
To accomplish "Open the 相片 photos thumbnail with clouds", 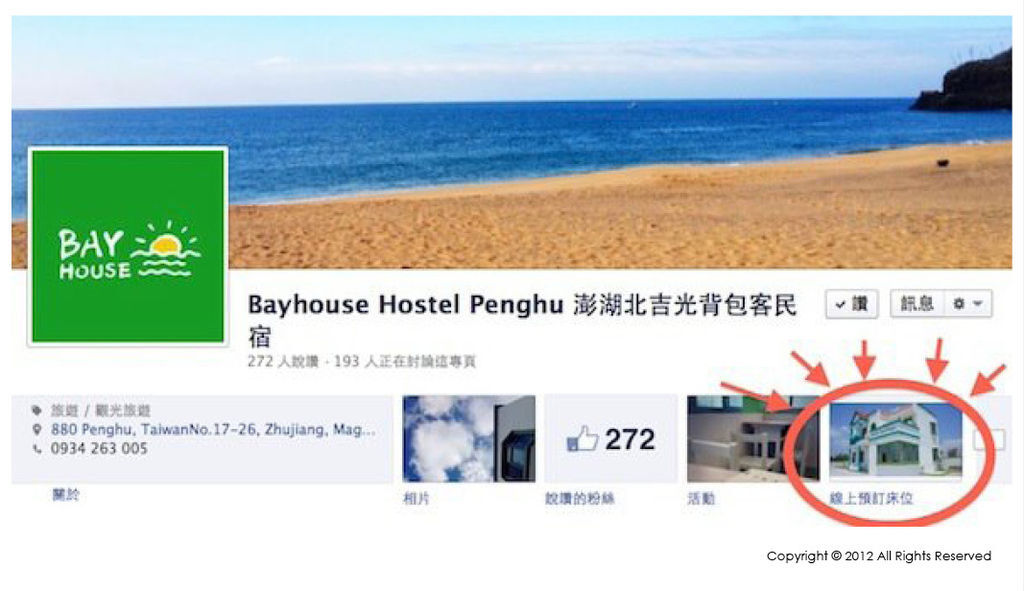I will coord(469,439).
